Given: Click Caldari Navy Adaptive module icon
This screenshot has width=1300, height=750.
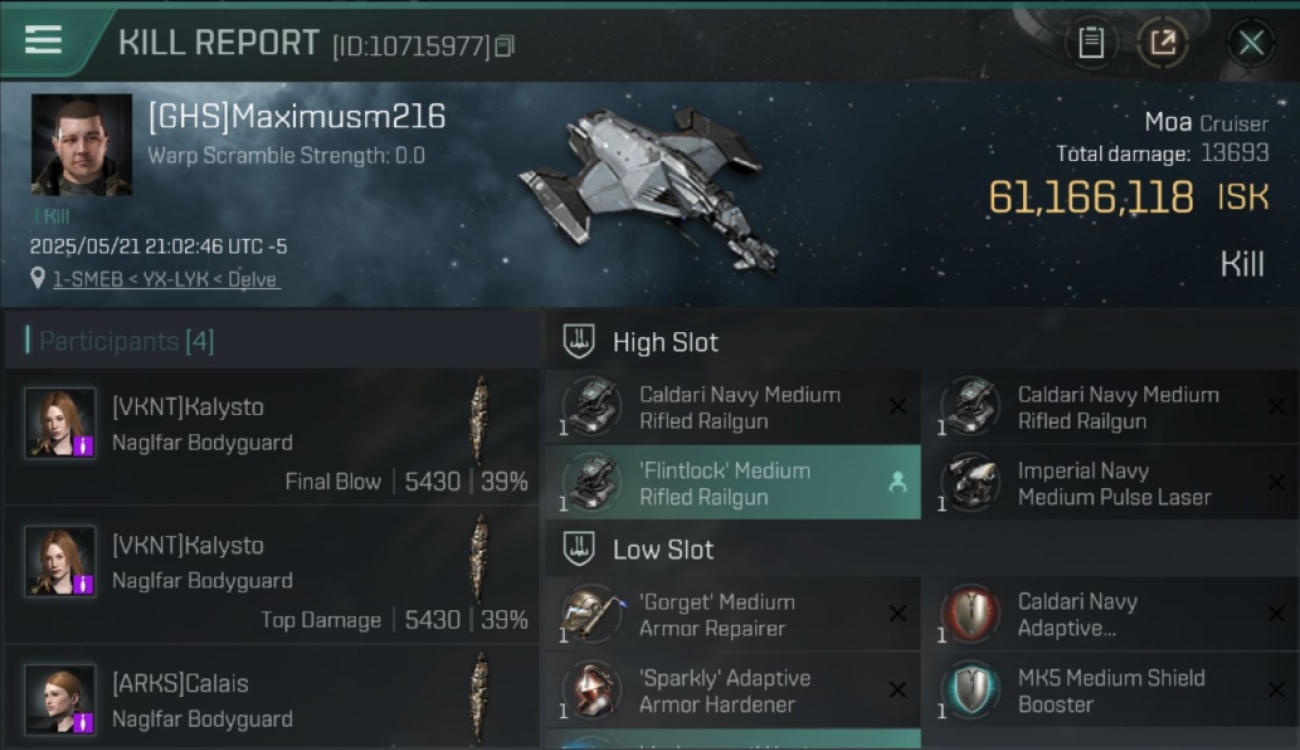Looking at the screenshot, I should tap(969, 615).
